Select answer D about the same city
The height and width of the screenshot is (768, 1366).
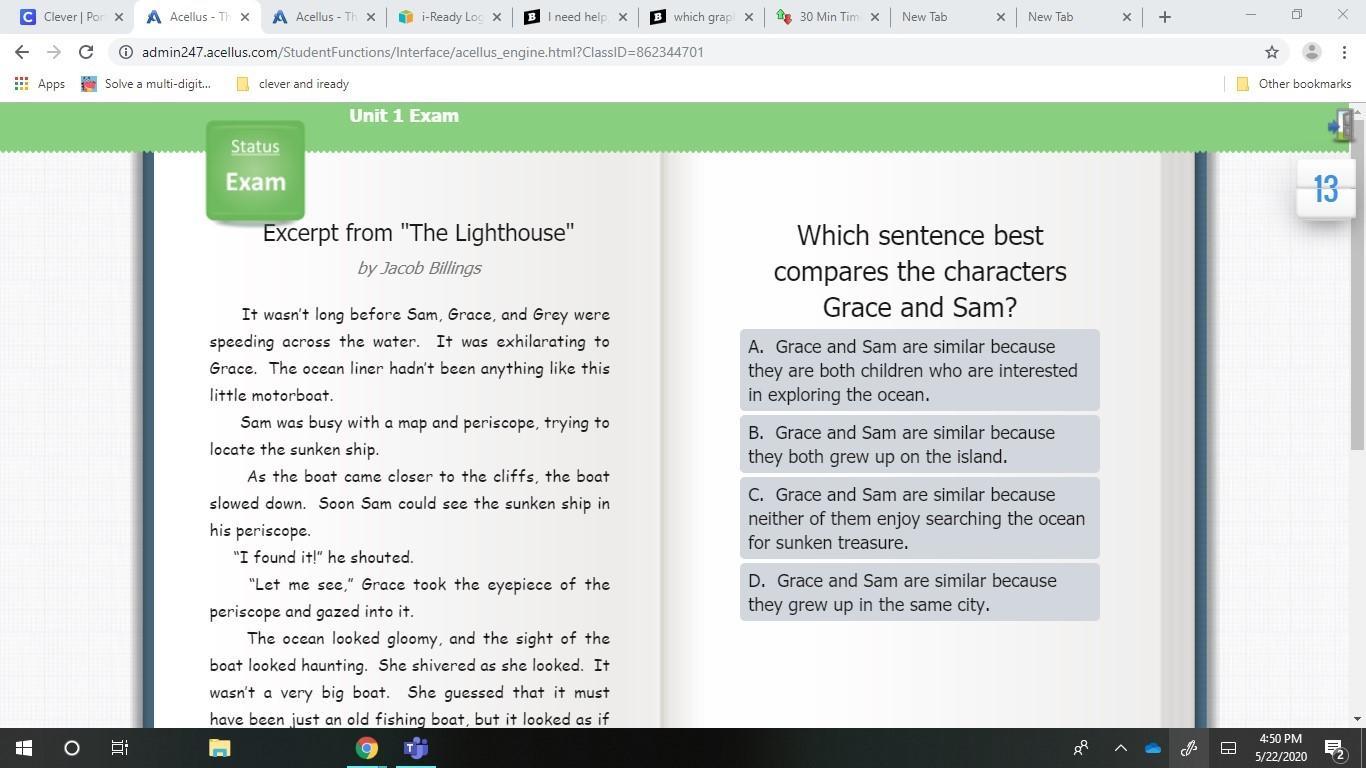point(920,592)
